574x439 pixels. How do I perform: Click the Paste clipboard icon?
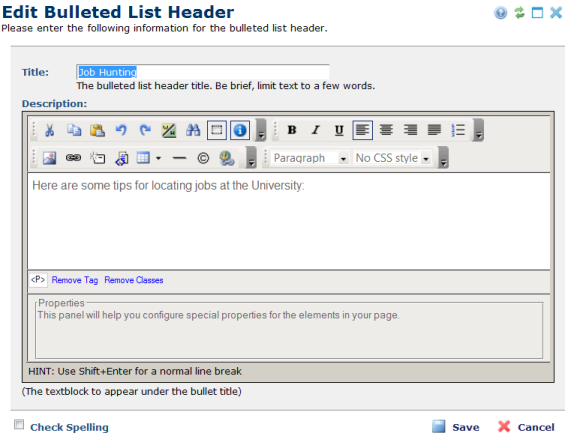click(x=97, y=130)
